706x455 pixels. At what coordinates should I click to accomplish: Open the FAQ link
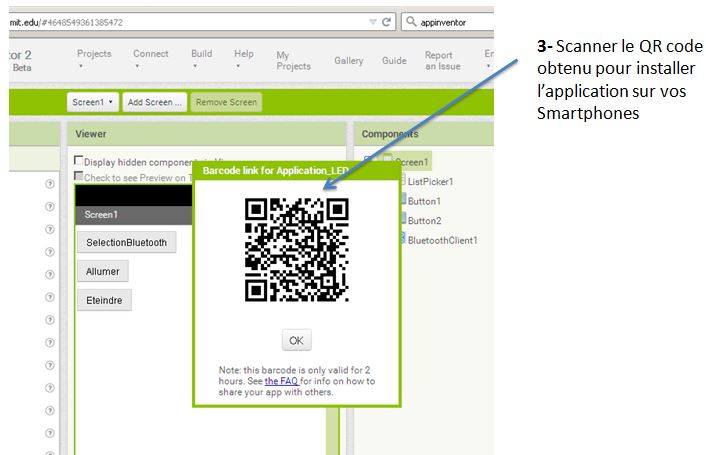point(280,381)
